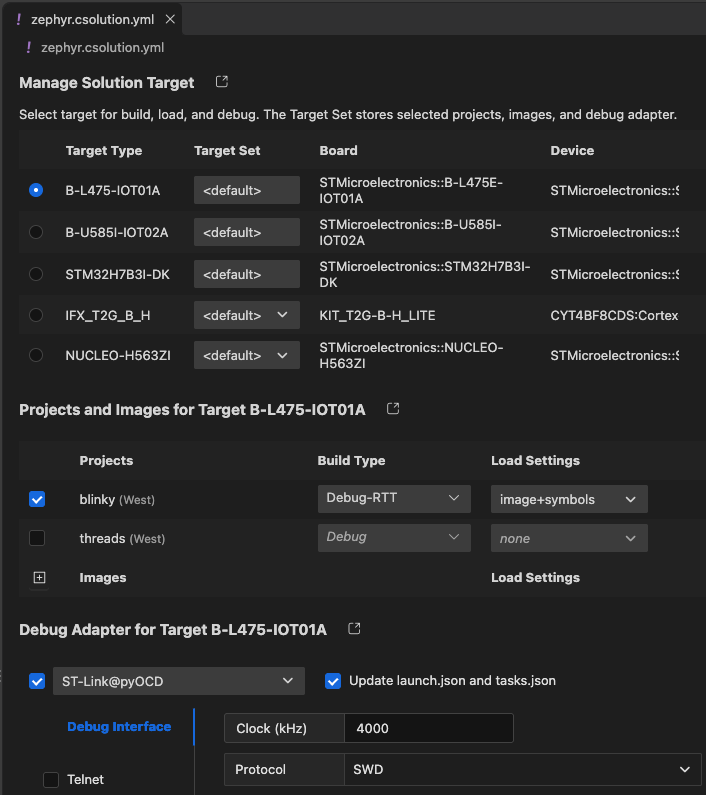The height and width of the screenshot is (795, 706).
Task: Click the 'threads (West)' project name
Action: coord(122,538)
